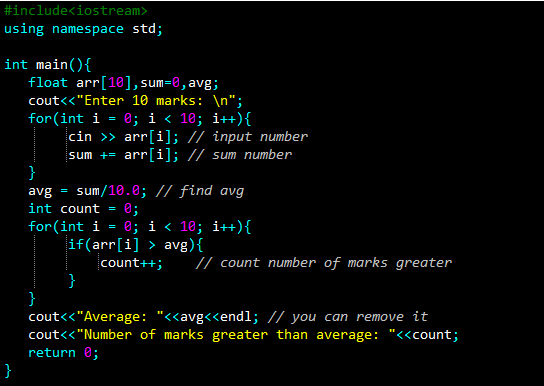This screenshot has height=386, width=544.
Task: Click the '// count number of marks greater' comment
Action: tap(324, 263)
